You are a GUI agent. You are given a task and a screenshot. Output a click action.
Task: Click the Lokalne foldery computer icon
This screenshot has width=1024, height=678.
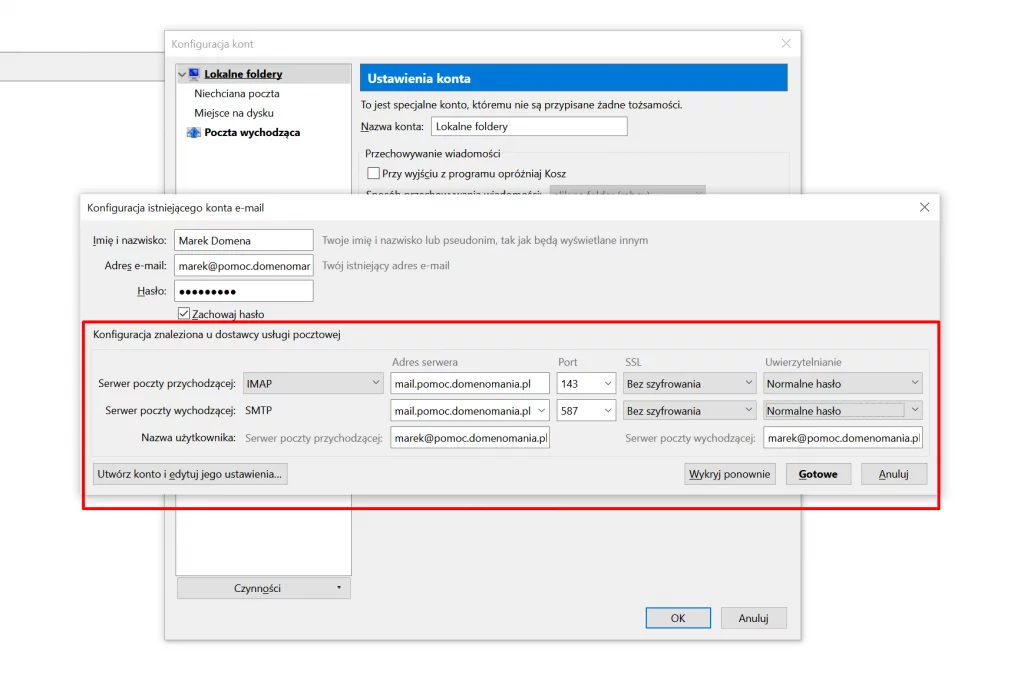(x=194, y=74)
